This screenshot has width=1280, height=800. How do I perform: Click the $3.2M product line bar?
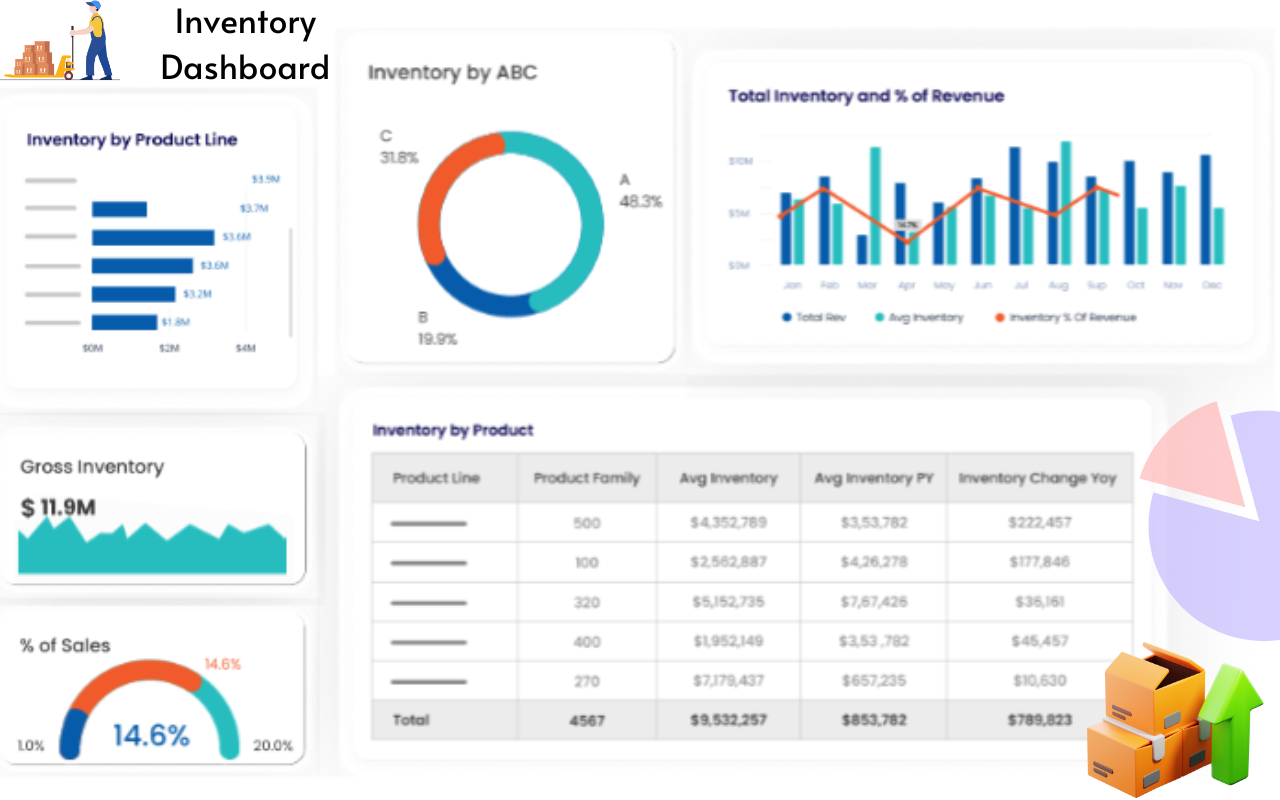pyautogui.click(x=134, y=294)
